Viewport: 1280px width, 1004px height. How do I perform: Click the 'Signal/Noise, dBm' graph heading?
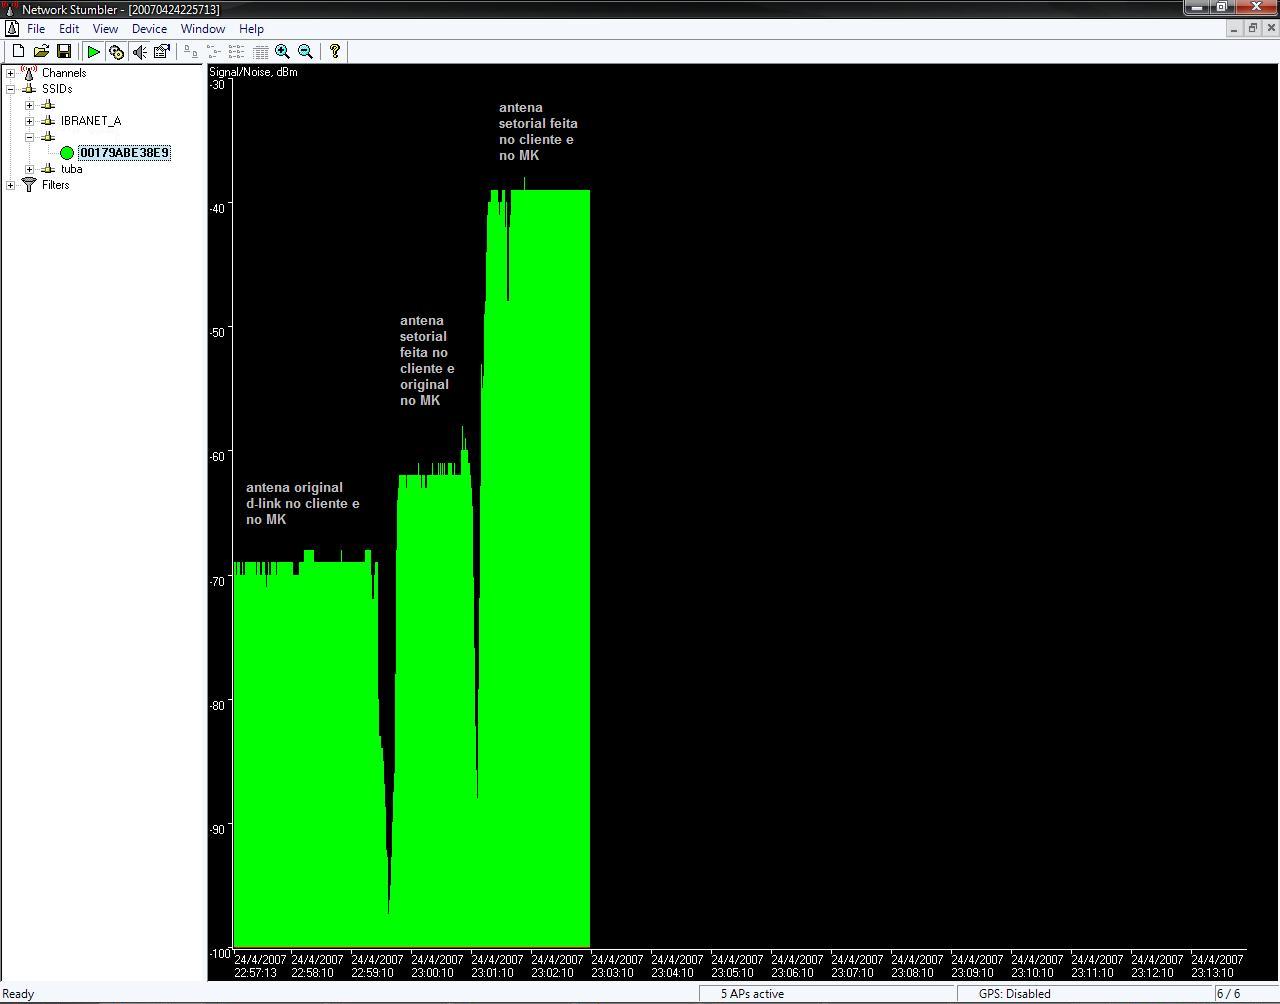click(x=253, y=71)
